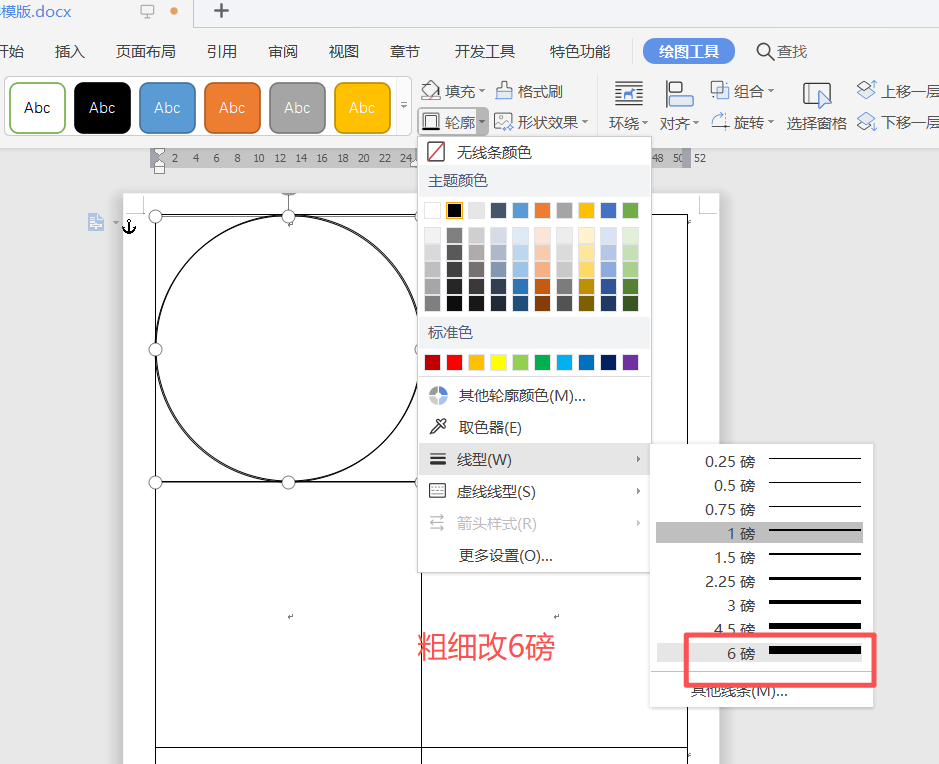This screenshot has width=939, height=764.
Task: Pick the purple standard color swatch
Action: click(x=631, y=362)
